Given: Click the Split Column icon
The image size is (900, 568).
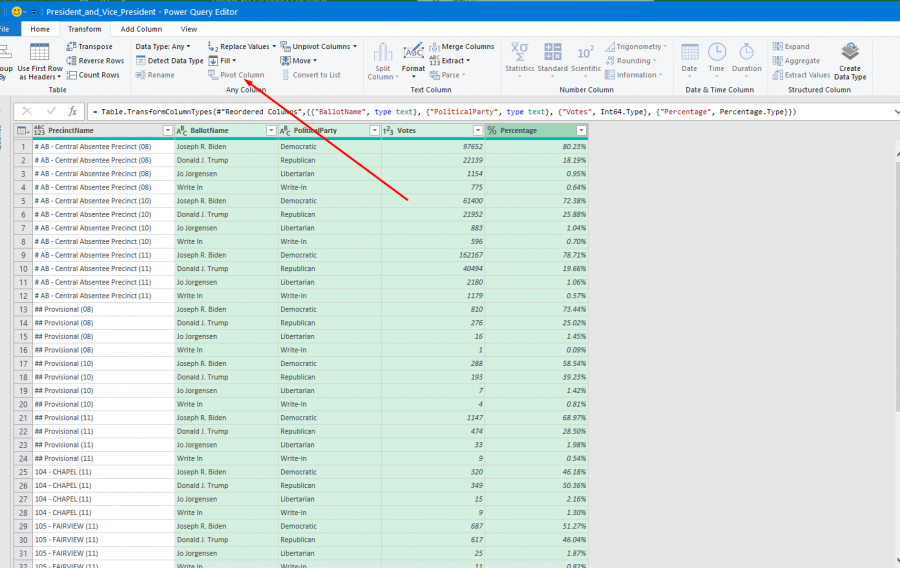Looking at the screenshot, I should pos(383,53).
